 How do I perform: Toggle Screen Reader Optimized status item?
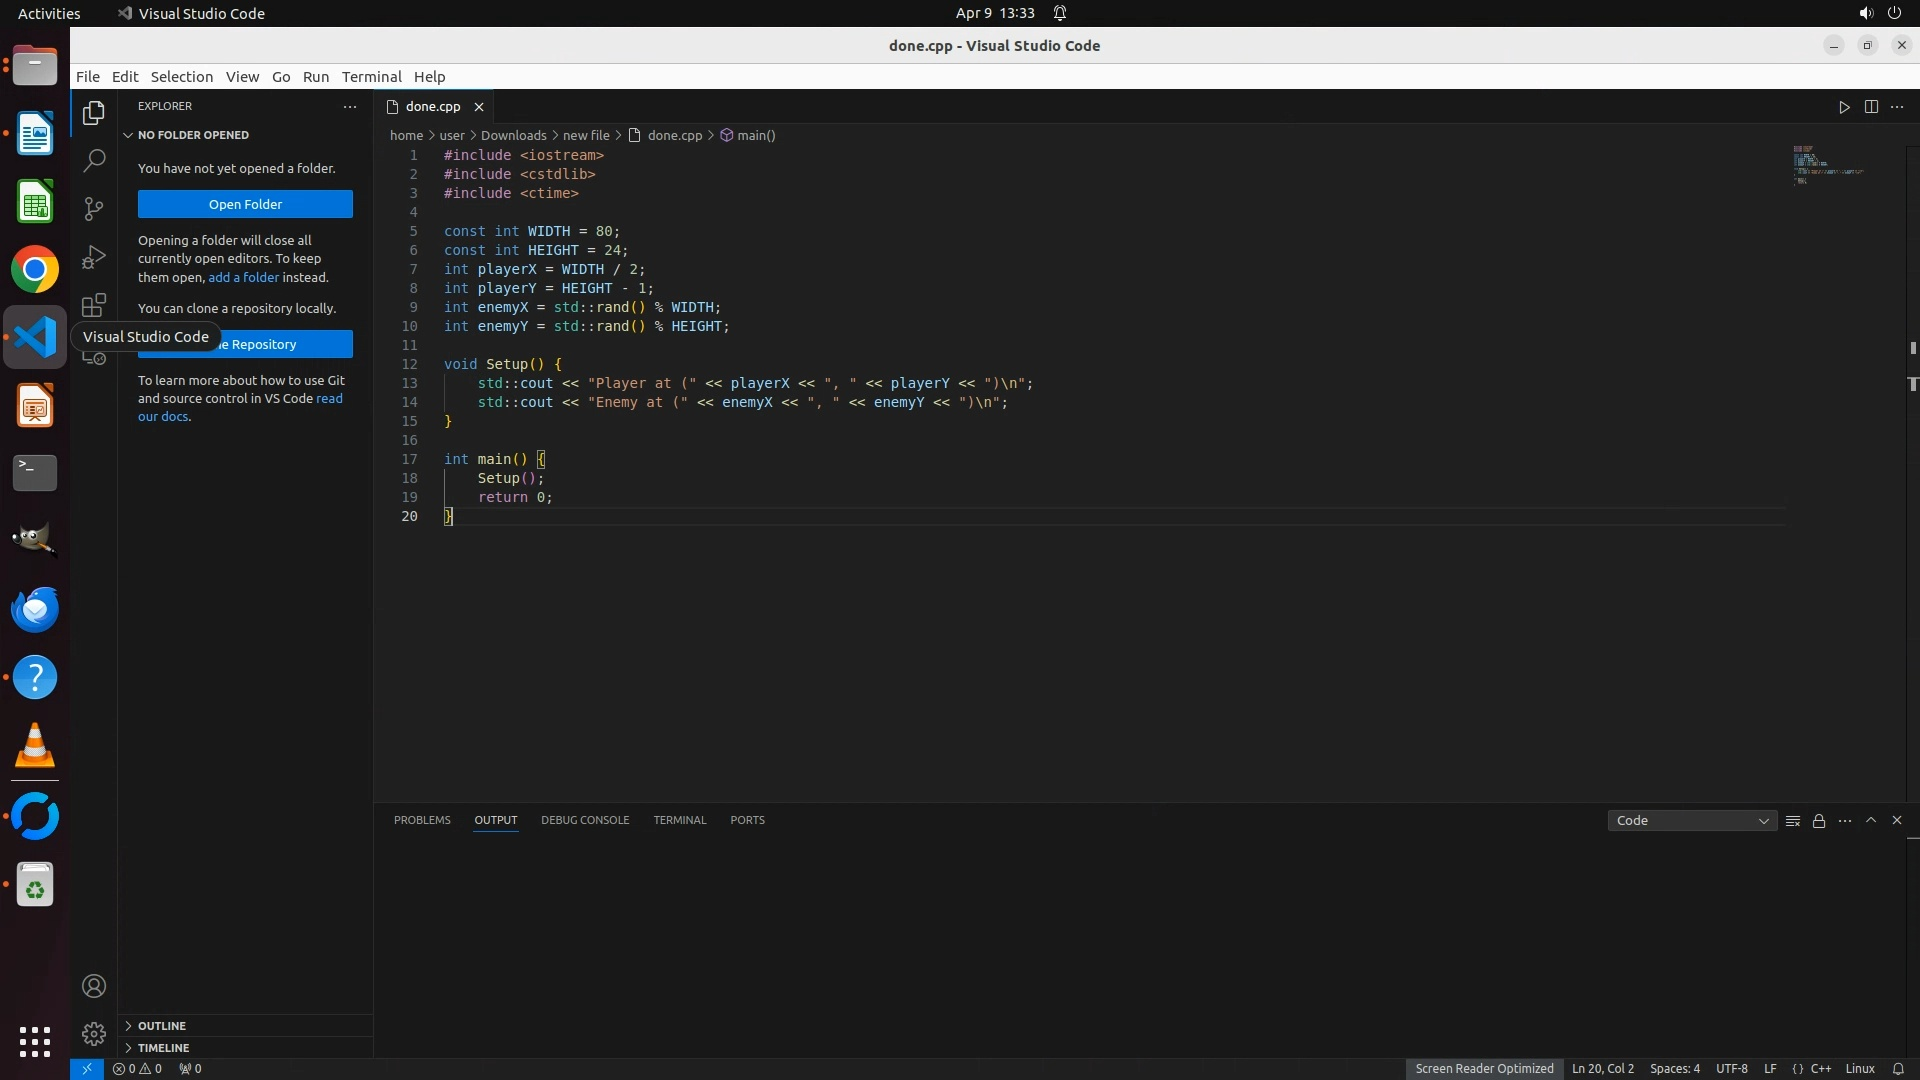1484,1068
